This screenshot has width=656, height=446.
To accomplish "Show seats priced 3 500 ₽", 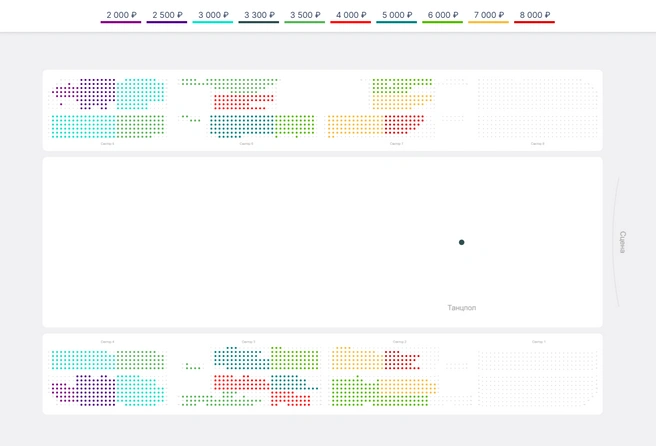I will point(305,16).
